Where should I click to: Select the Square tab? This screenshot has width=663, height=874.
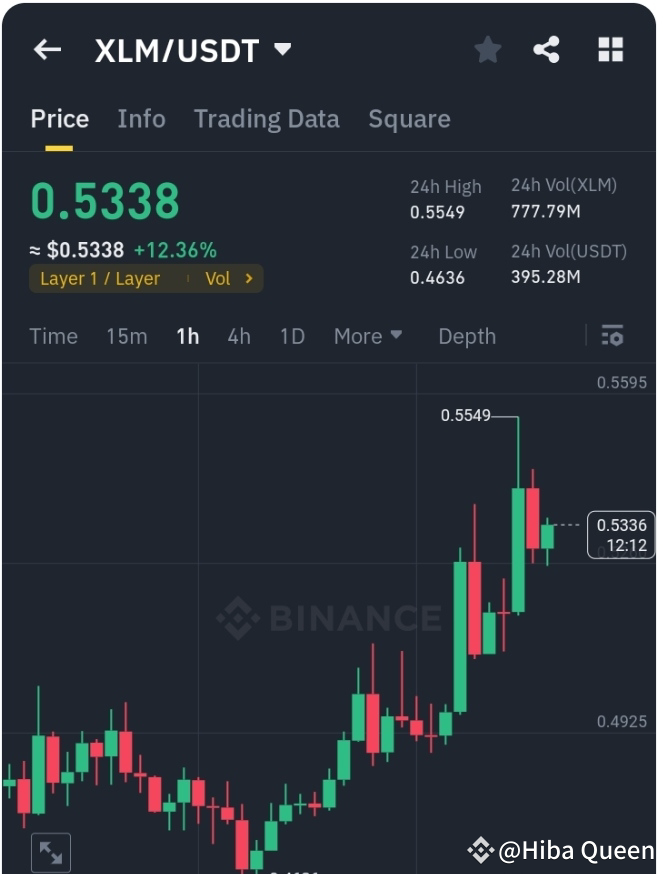[x=409, y=119]
